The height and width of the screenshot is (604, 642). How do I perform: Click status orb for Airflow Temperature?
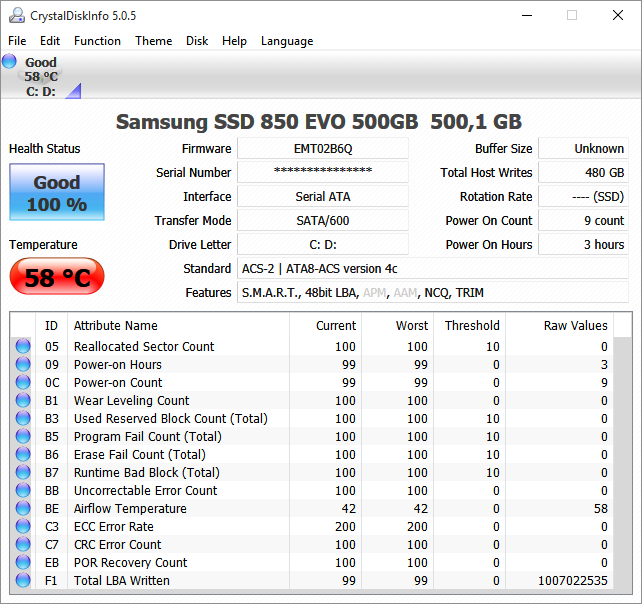[x=23, y=509]
